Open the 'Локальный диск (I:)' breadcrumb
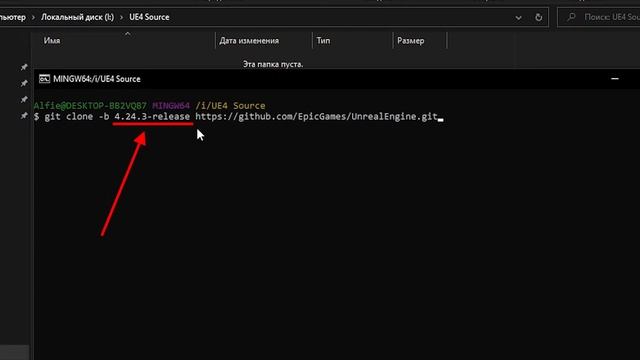 pyautogui.click(x=78, y=17)
